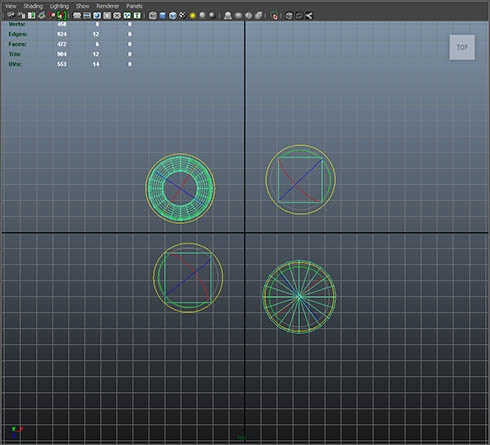Click the TOP view cube
This screenshot has height=445, width=490.
coord(462,47)
